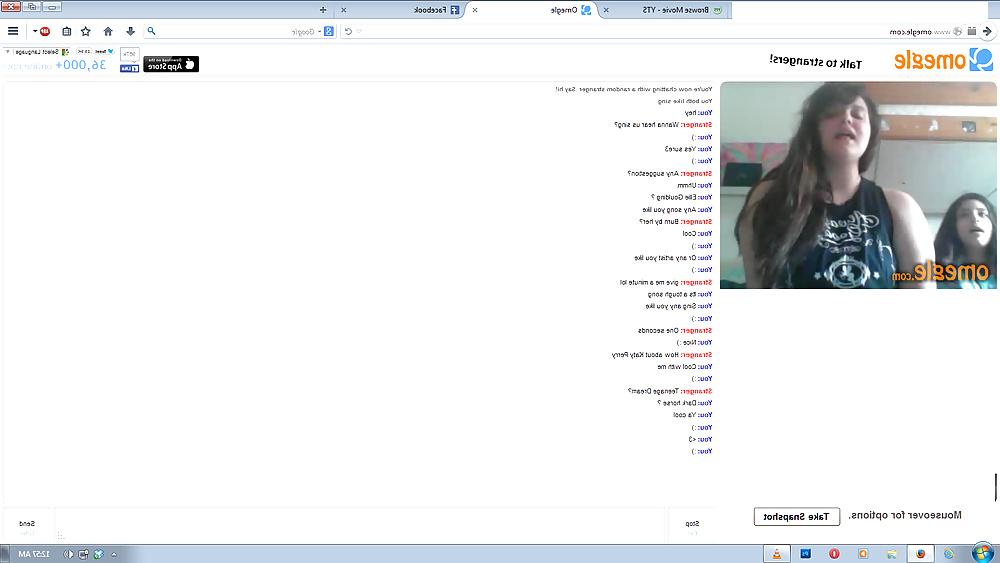
Task: Reload the page with the refresh icon
Action: [348, 31]
